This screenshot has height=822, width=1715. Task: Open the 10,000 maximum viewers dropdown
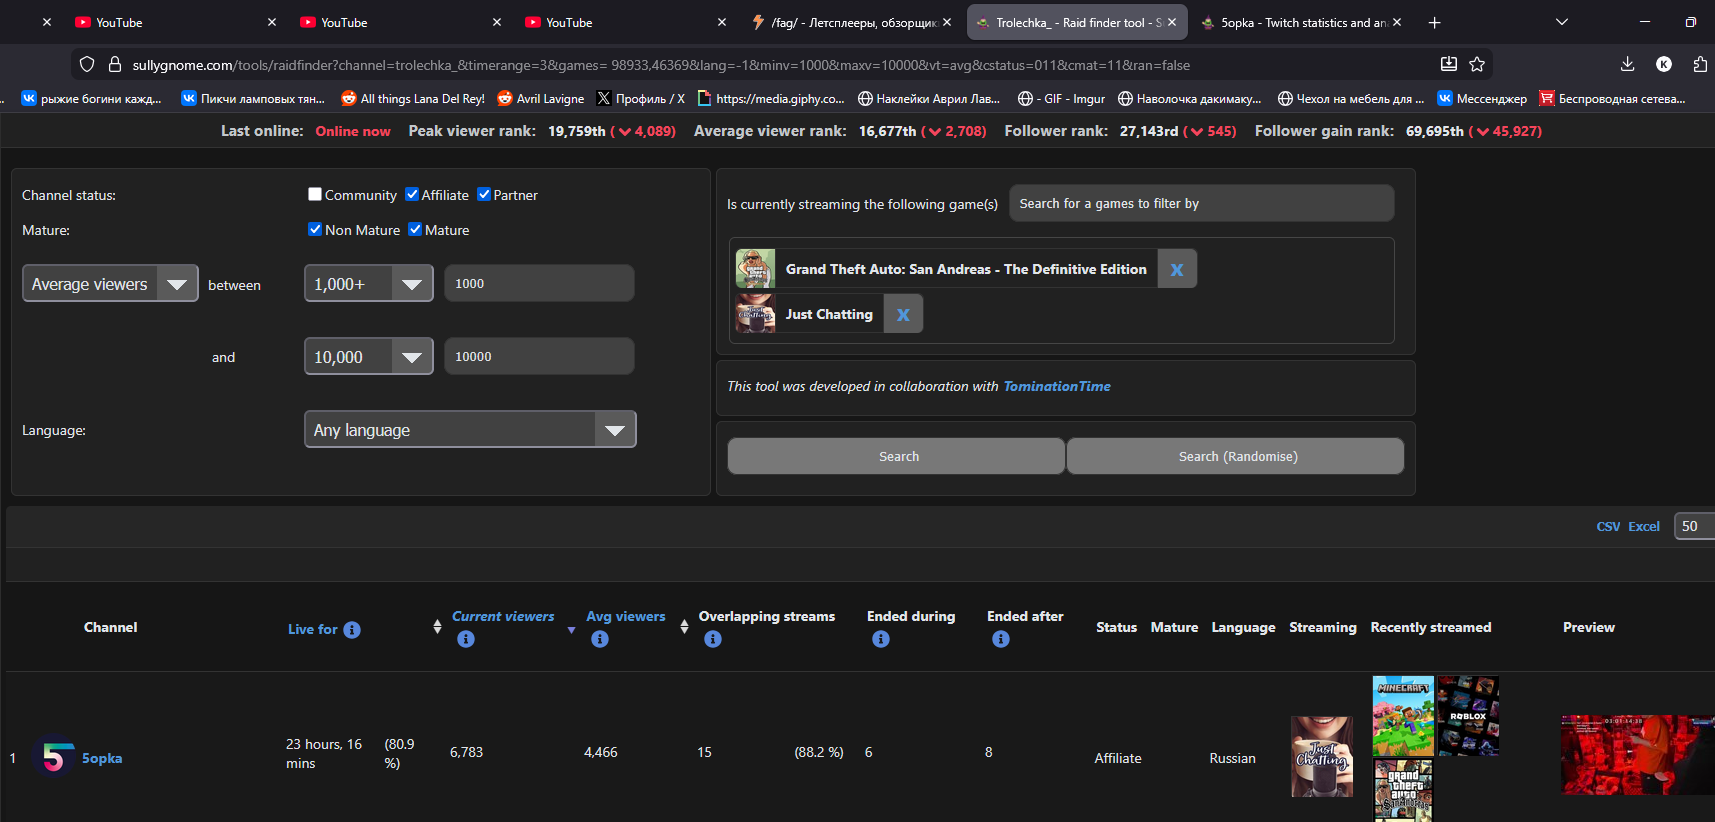(368, 357)
